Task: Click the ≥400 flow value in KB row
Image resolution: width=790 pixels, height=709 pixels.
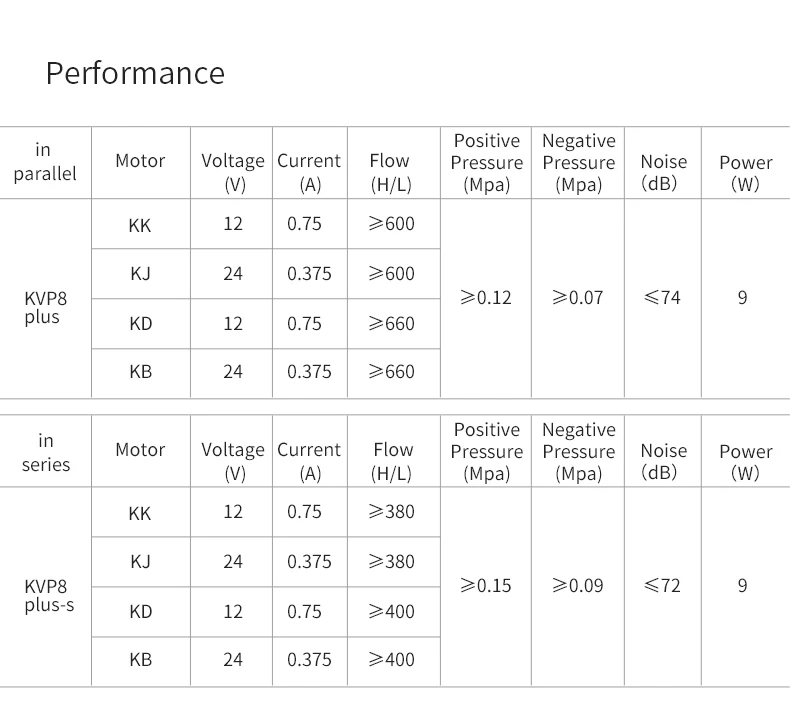Action: [390, 659]
